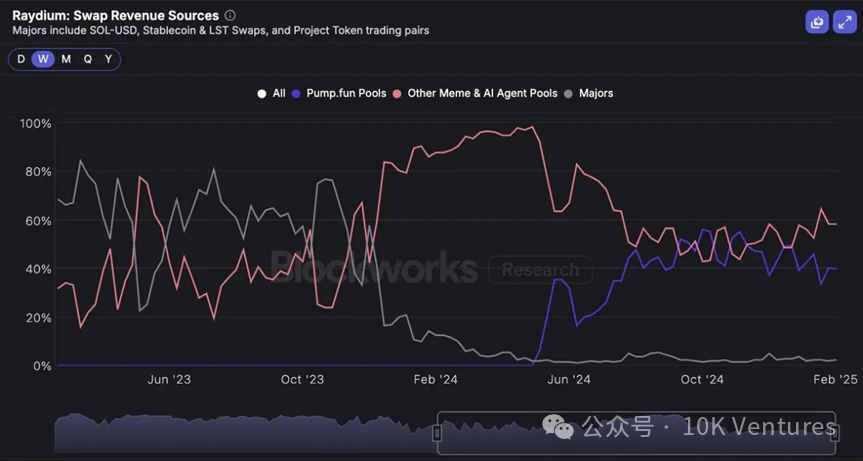Switch to Monthly (M) interval
Viewport: 863px width, 461px height.
pos(66,59)
